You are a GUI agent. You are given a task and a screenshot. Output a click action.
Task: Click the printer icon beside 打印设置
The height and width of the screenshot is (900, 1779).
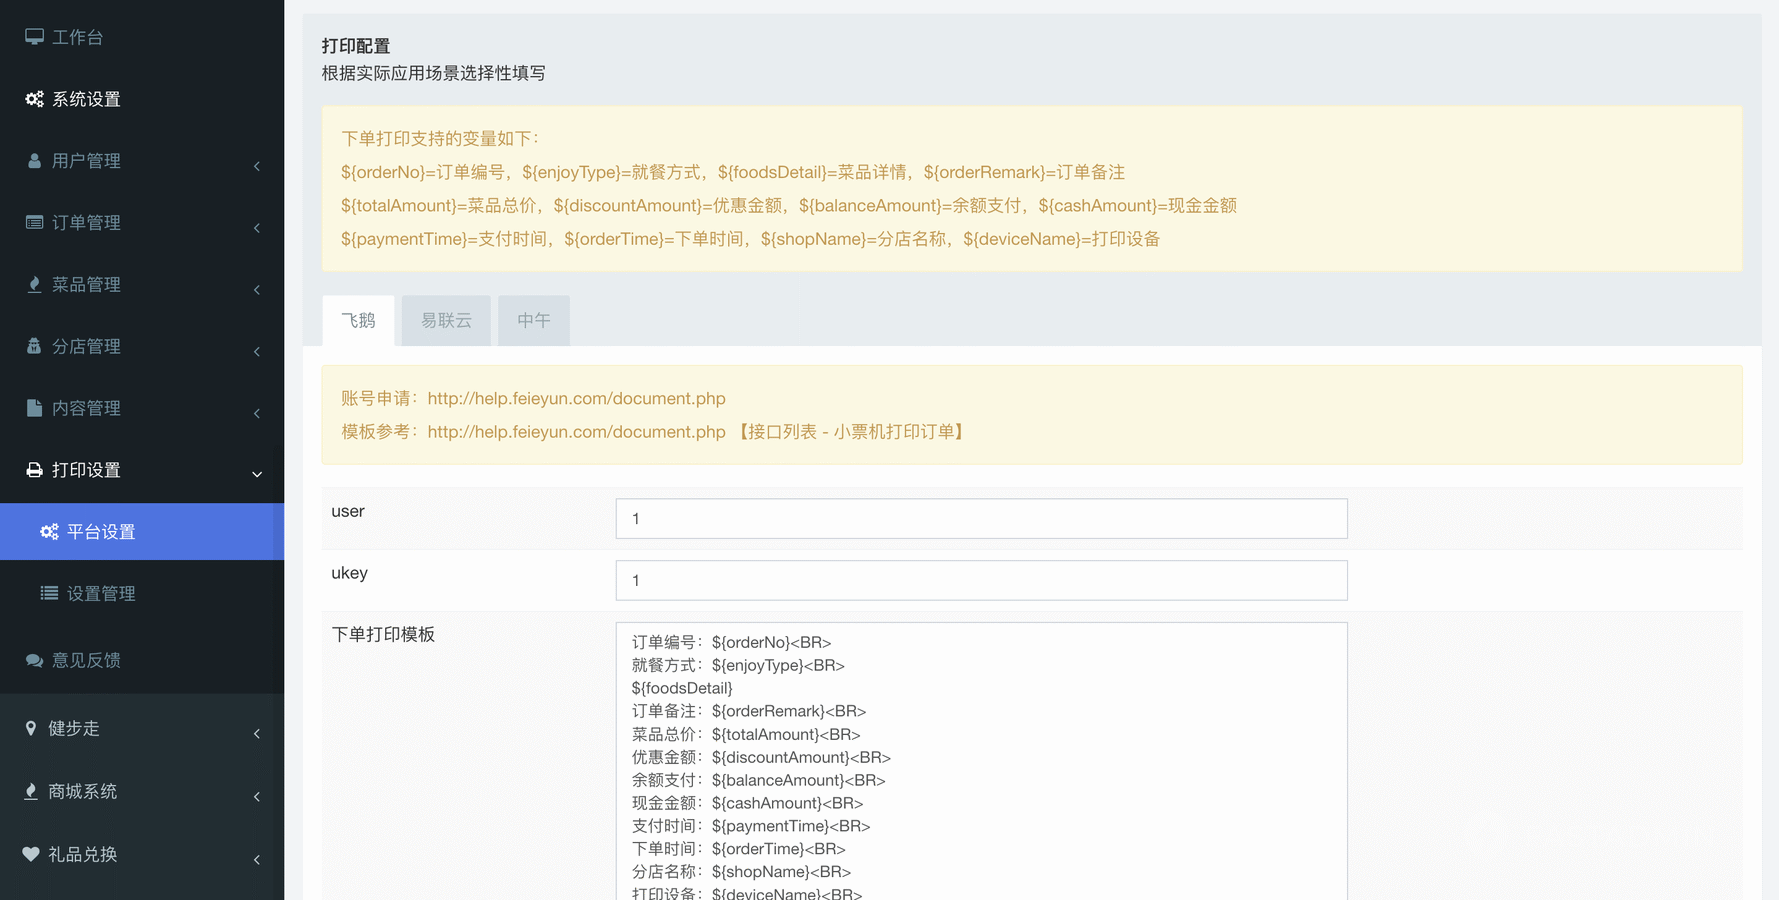coord(34,470)
